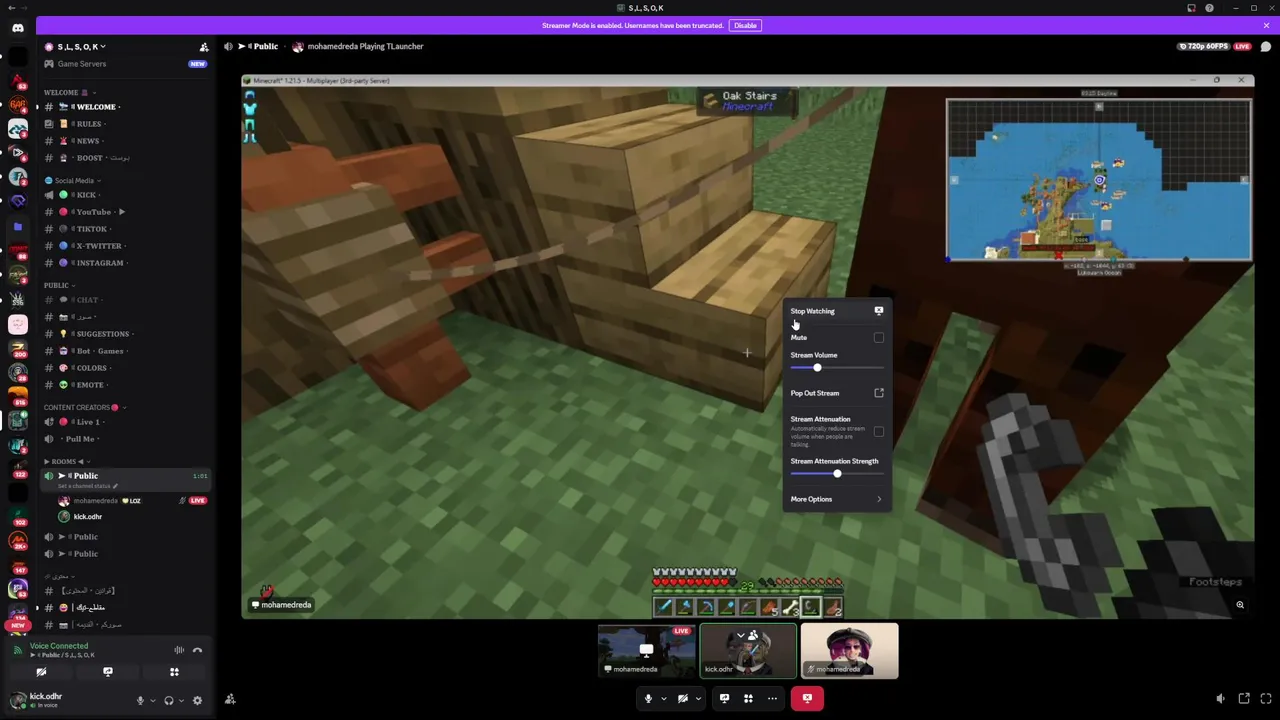Expand camera options in call control bar
Viewport: 1280px width, 720px height.
[x=698, y=698]
